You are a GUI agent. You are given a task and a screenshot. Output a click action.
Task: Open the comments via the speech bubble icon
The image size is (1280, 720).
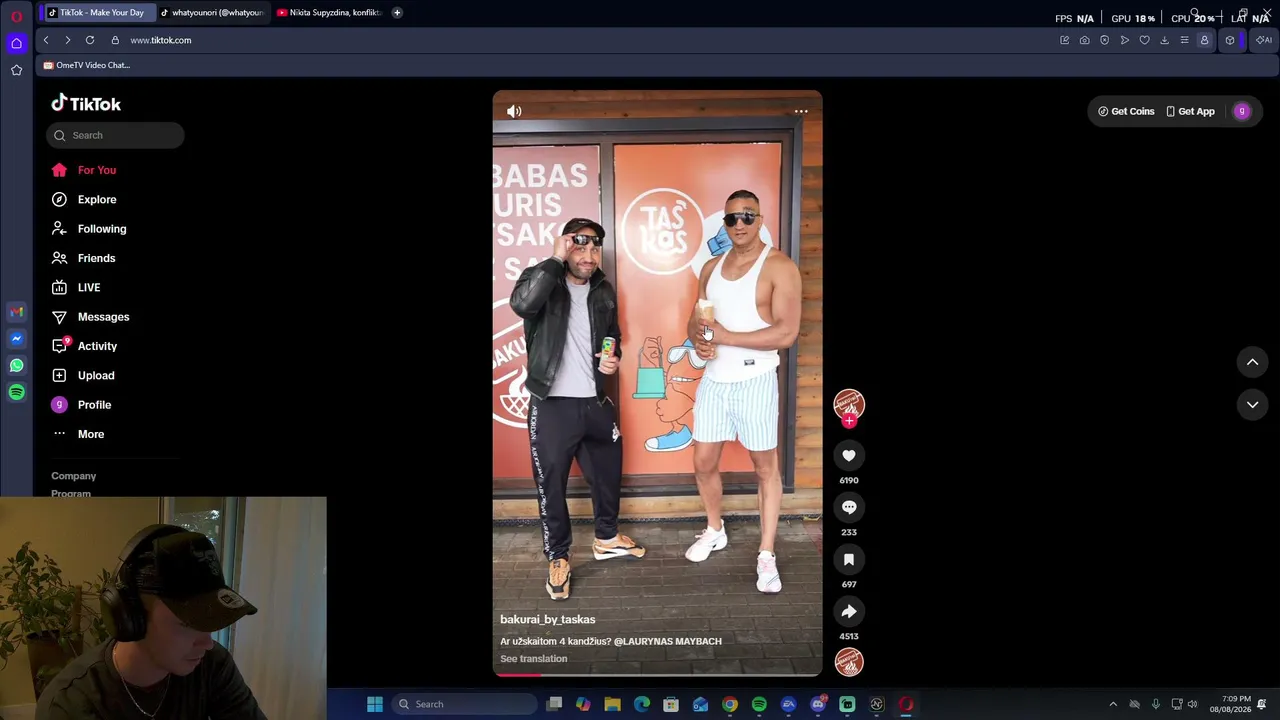click(849, 508)
